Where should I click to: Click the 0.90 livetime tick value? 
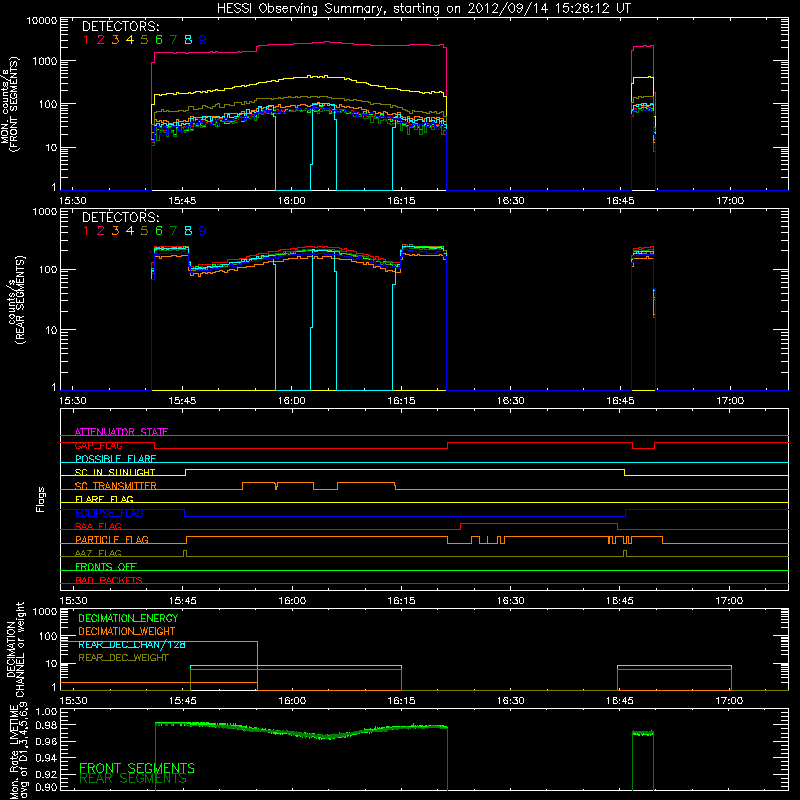46,787
